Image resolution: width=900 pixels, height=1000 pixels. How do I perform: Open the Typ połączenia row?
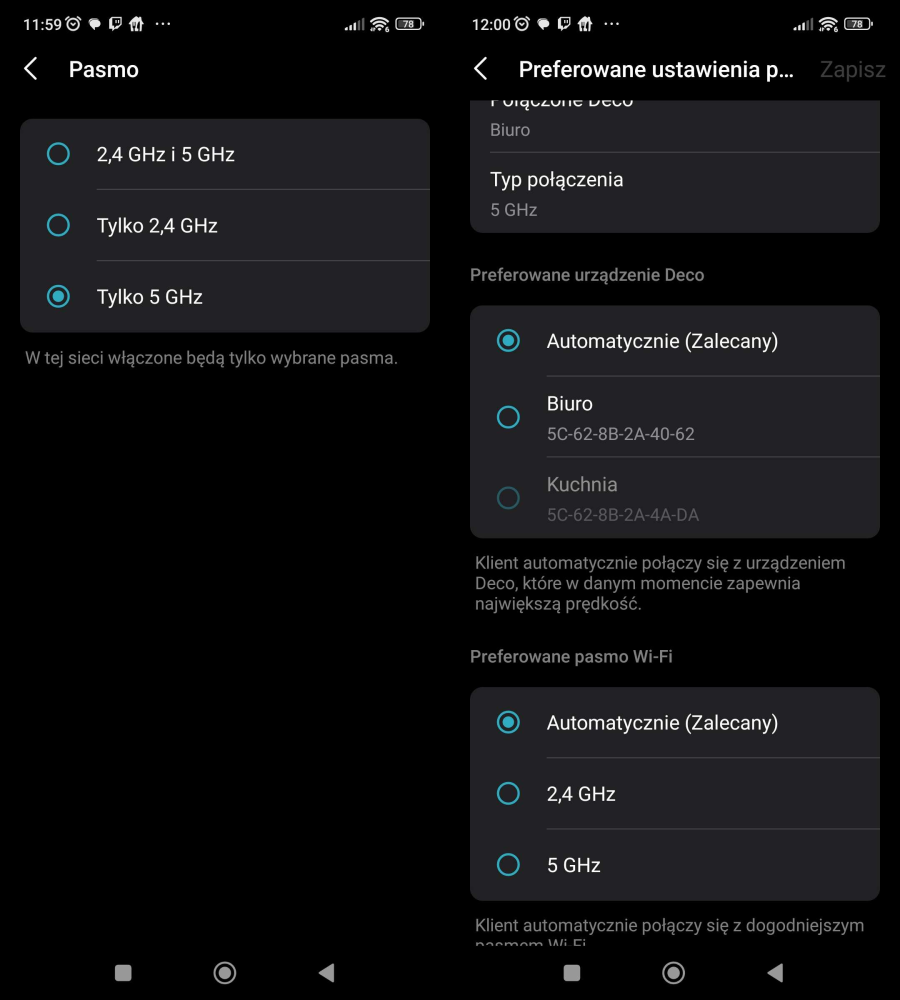point(674,193)
